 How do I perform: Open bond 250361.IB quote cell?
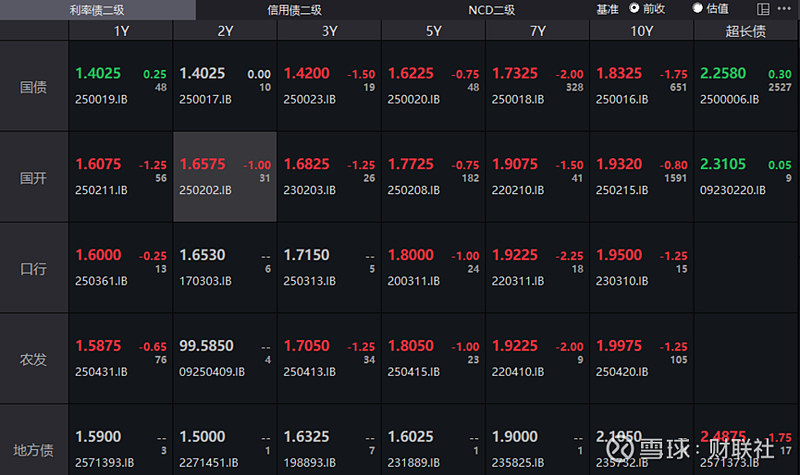(121, 268)
